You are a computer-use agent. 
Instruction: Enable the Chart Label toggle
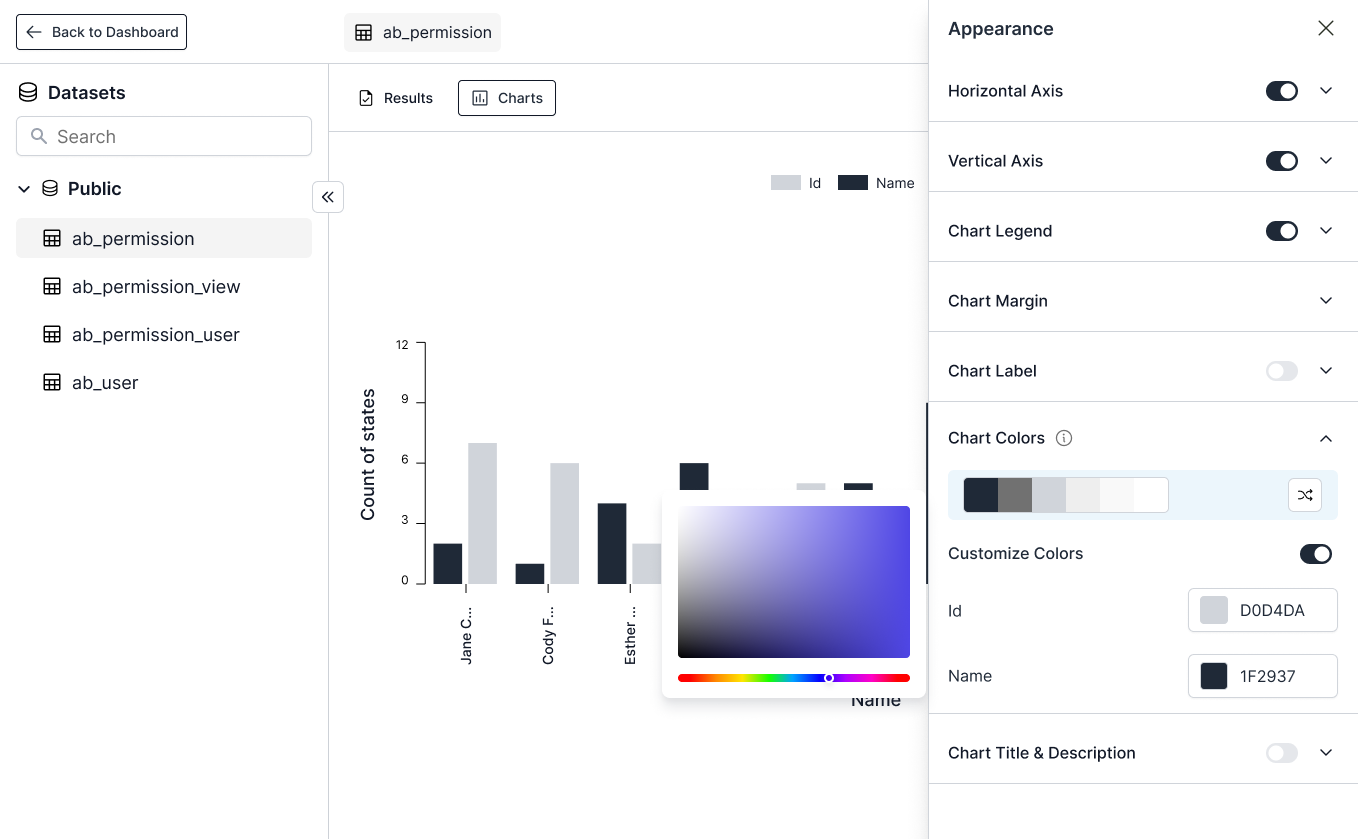point(1281,371)
